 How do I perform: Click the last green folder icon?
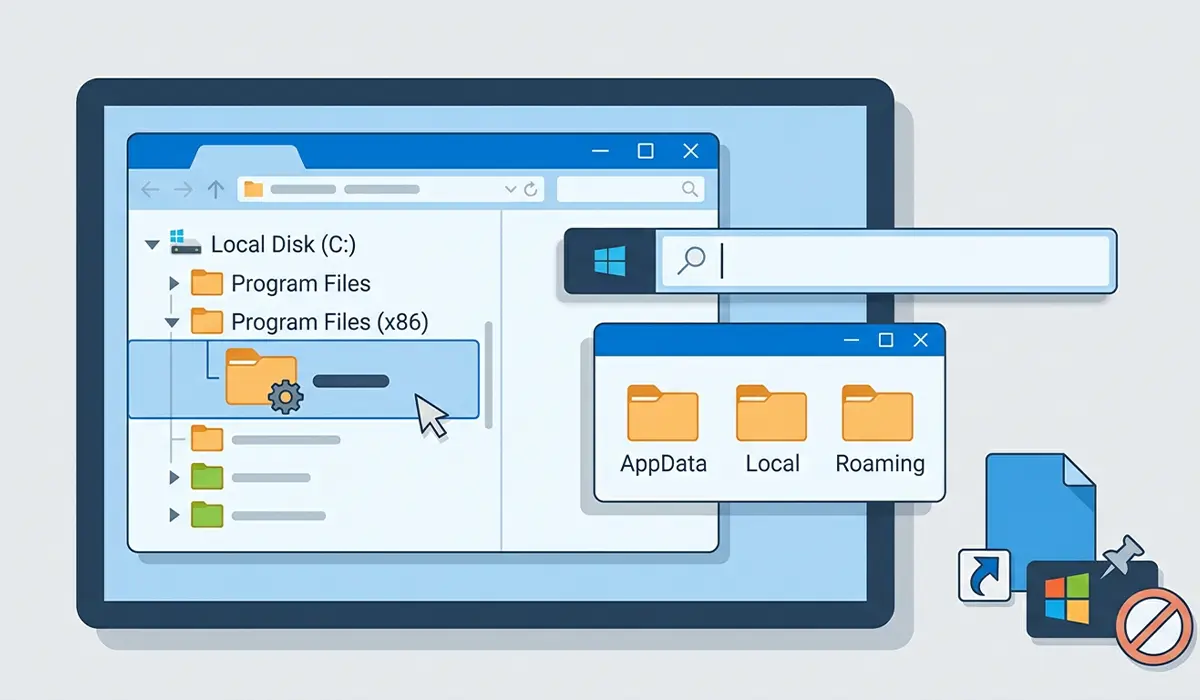tap(207, 514)
